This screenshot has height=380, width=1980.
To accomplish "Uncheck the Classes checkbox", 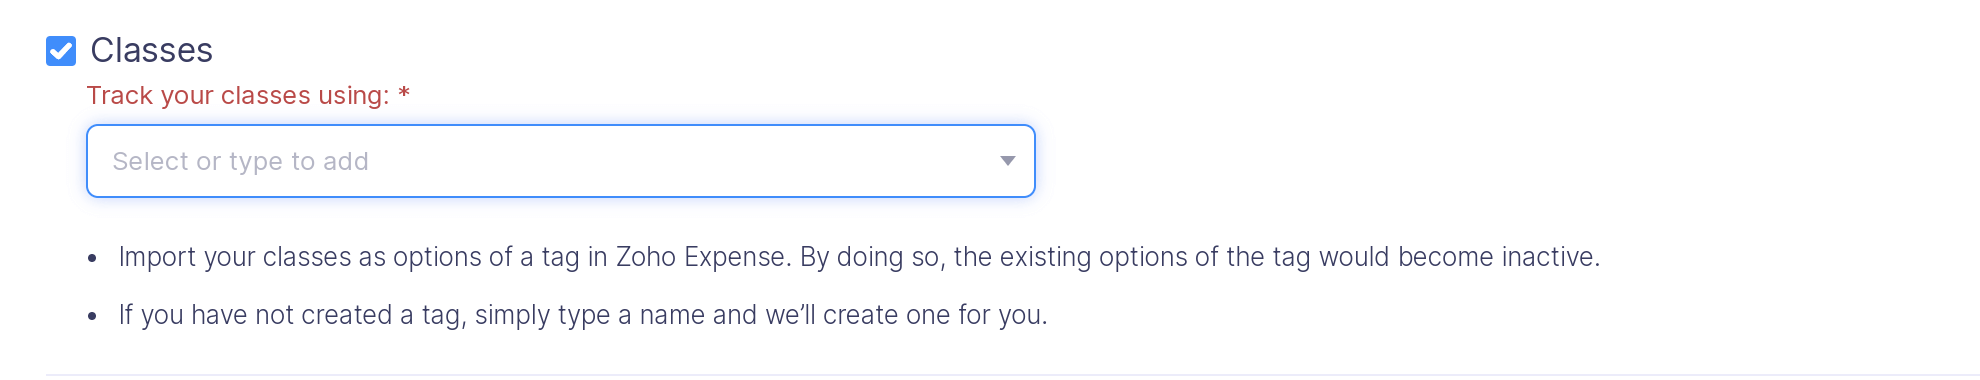I will (x=61, y=51).
